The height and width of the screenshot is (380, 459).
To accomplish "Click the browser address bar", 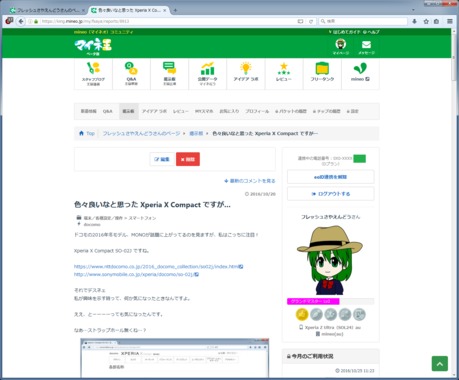I will point(167,21).
